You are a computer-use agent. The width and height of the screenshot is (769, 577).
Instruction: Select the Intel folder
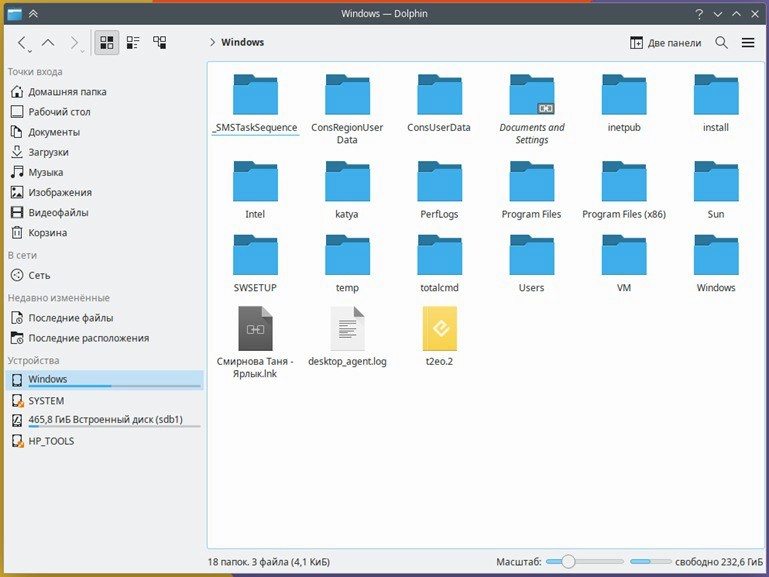[x=255, y=190]
